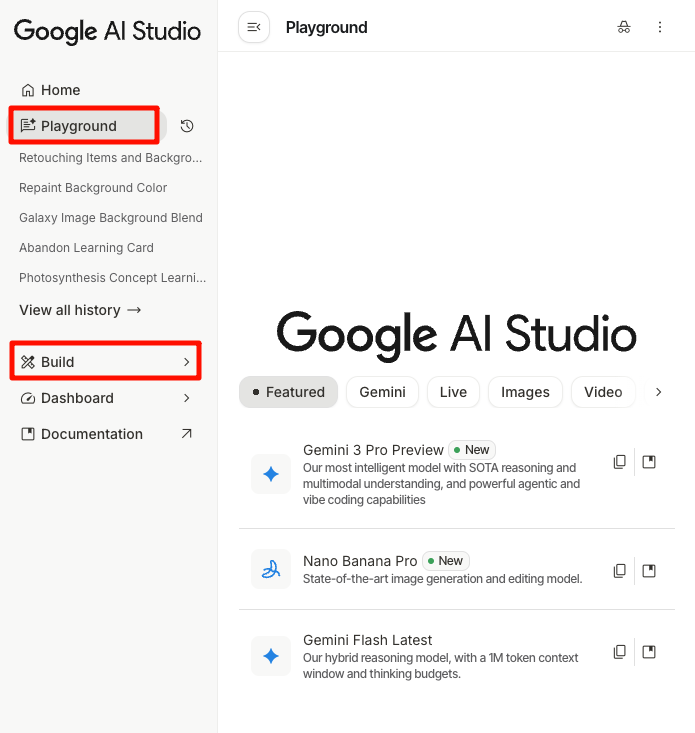
Task: Expand the Build section chevron
Action: click(x=187, y=362)
